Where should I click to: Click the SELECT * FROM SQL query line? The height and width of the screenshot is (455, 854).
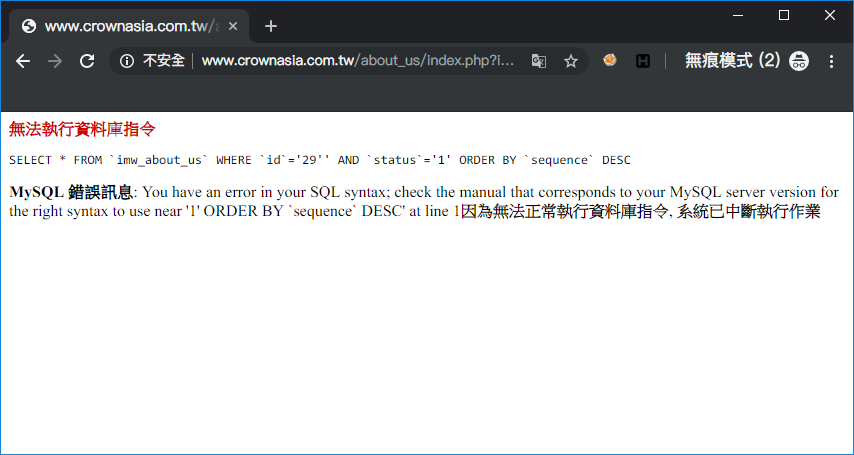pos(320,160)
